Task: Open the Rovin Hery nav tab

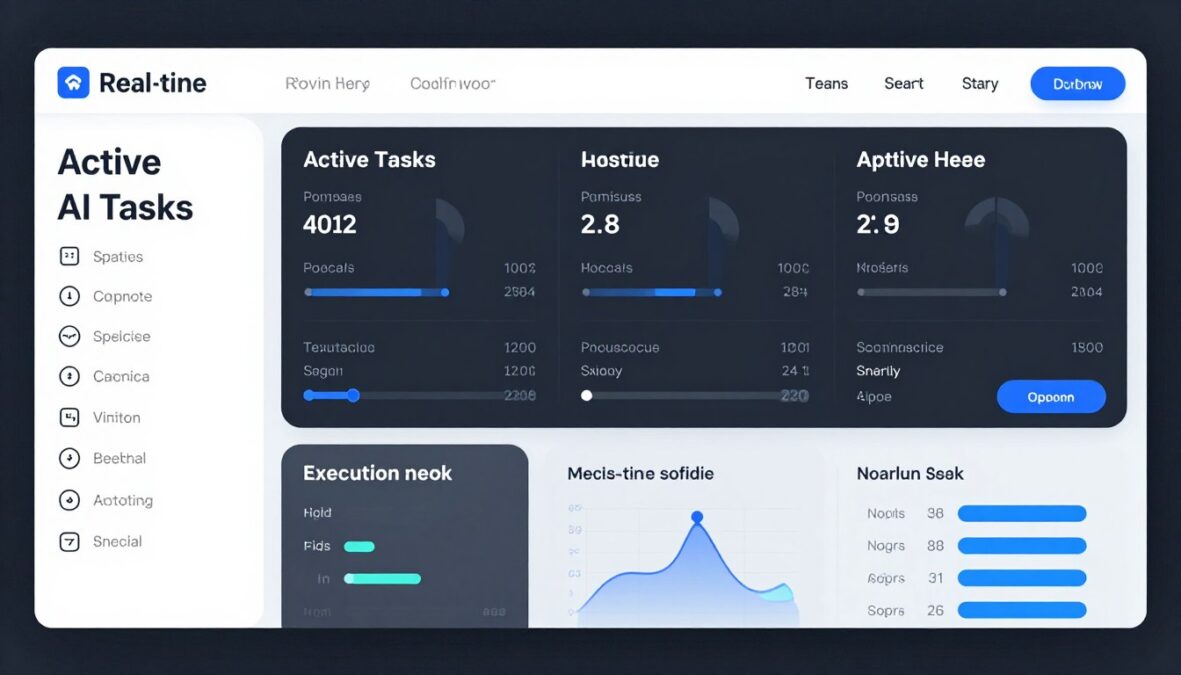Action: [328, 84]
